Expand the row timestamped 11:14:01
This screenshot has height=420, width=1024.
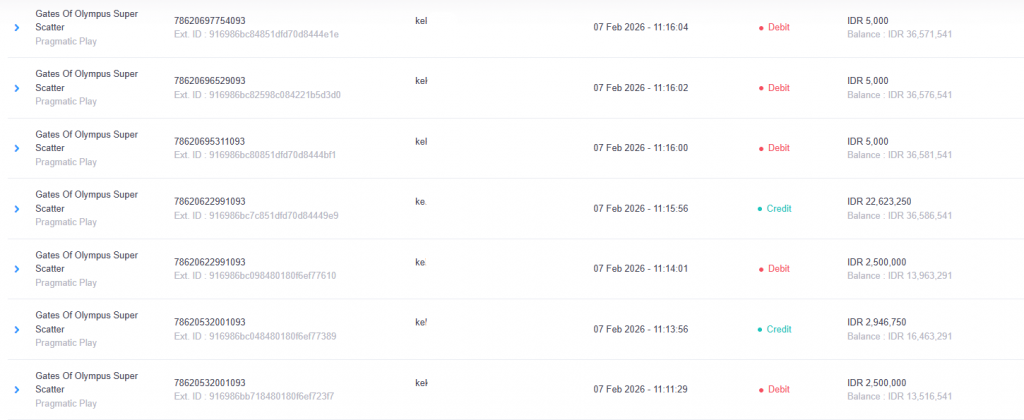(17, 269)
